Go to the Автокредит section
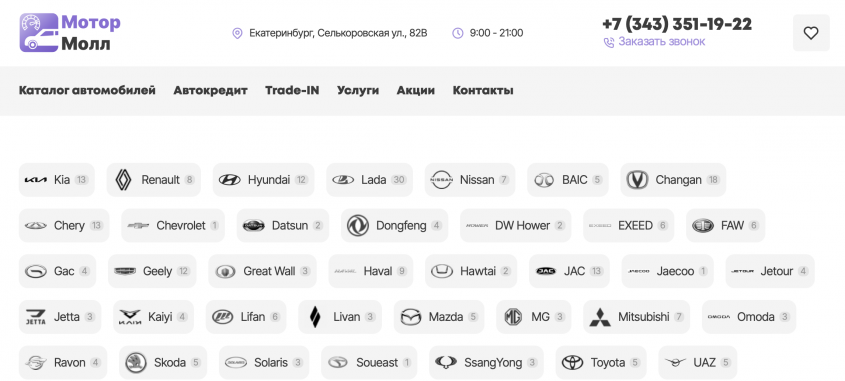Image resolution: width=845 pixels, height=381 pixels. coord(210,91)
